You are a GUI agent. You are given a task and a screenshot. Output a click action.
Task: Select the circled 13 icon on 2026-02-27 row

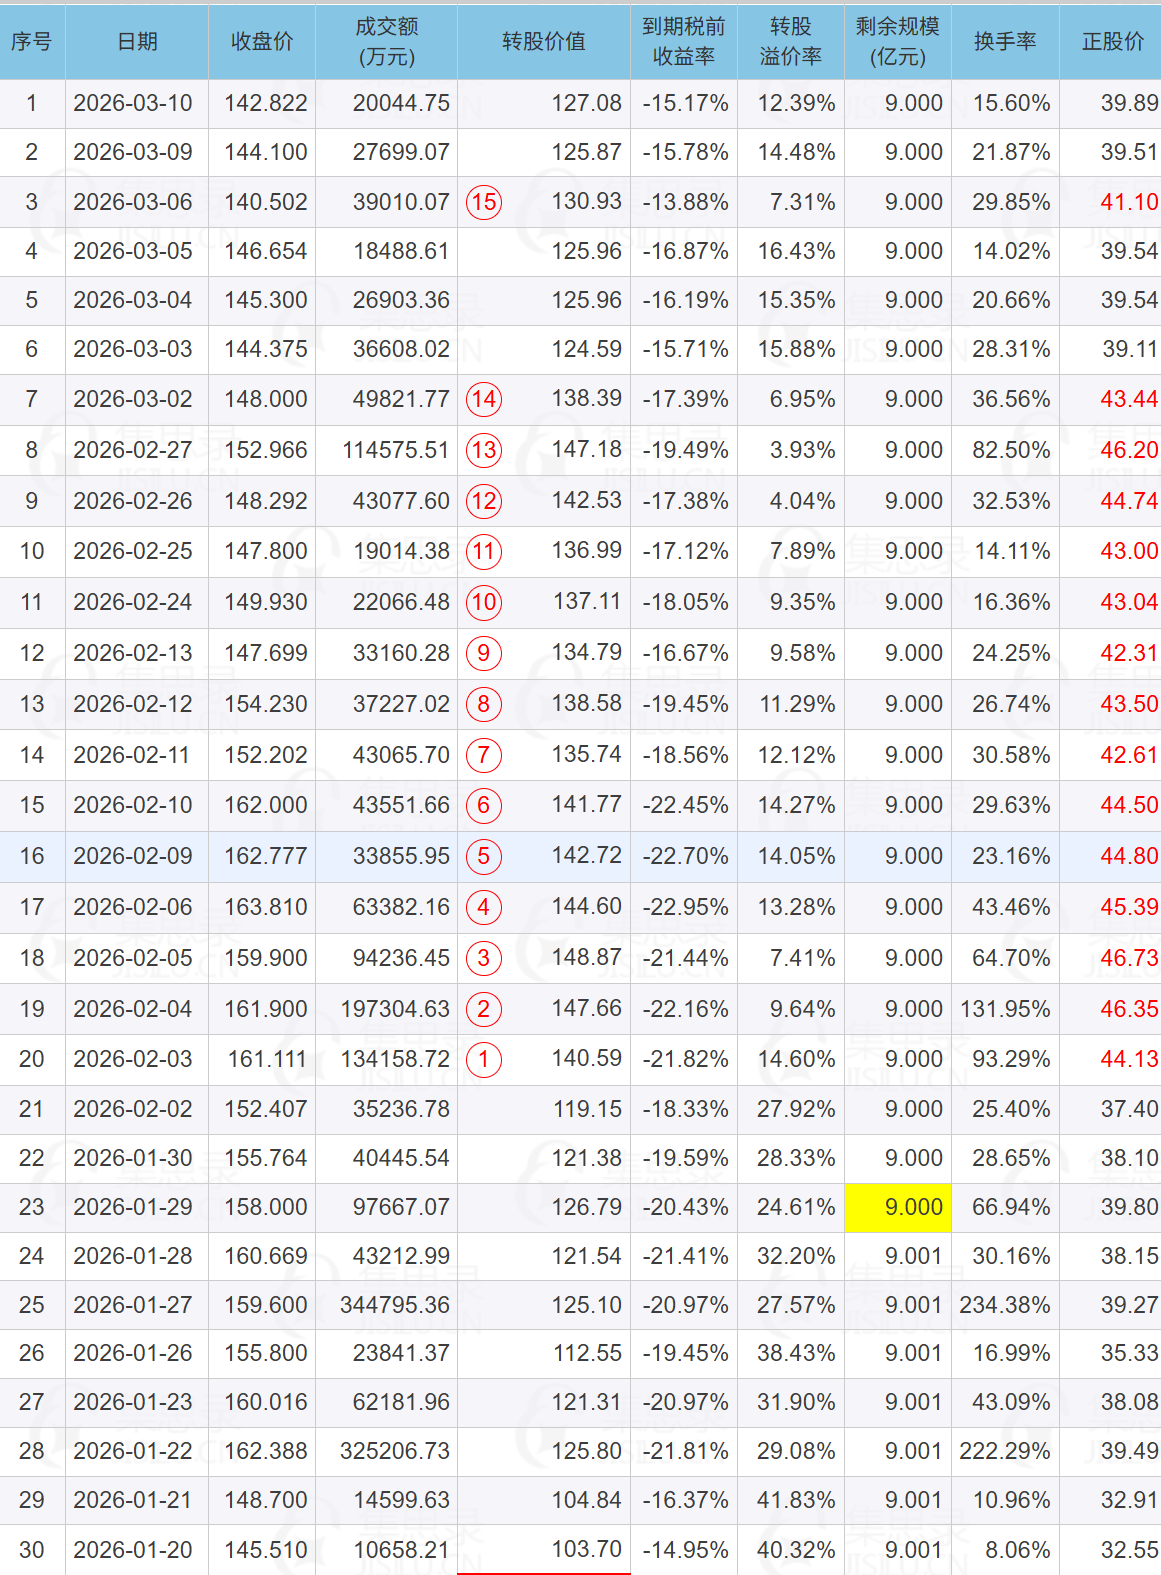pos(484,450)
